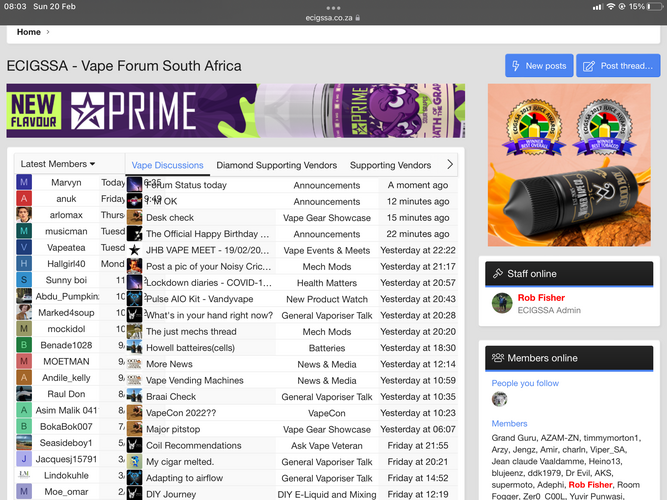
Task: Click the Post thread button
Action: pos(618,66)
